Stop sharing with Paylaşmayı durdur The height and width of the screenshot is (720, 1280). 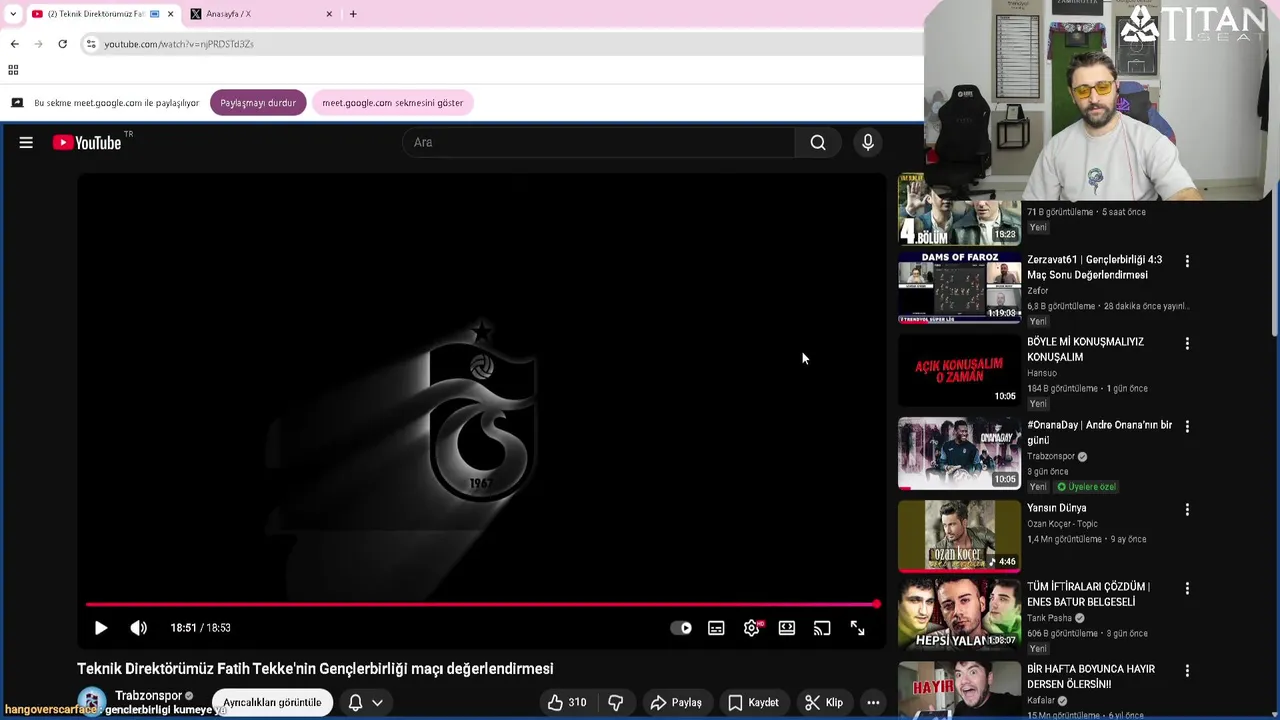point(258,103)
